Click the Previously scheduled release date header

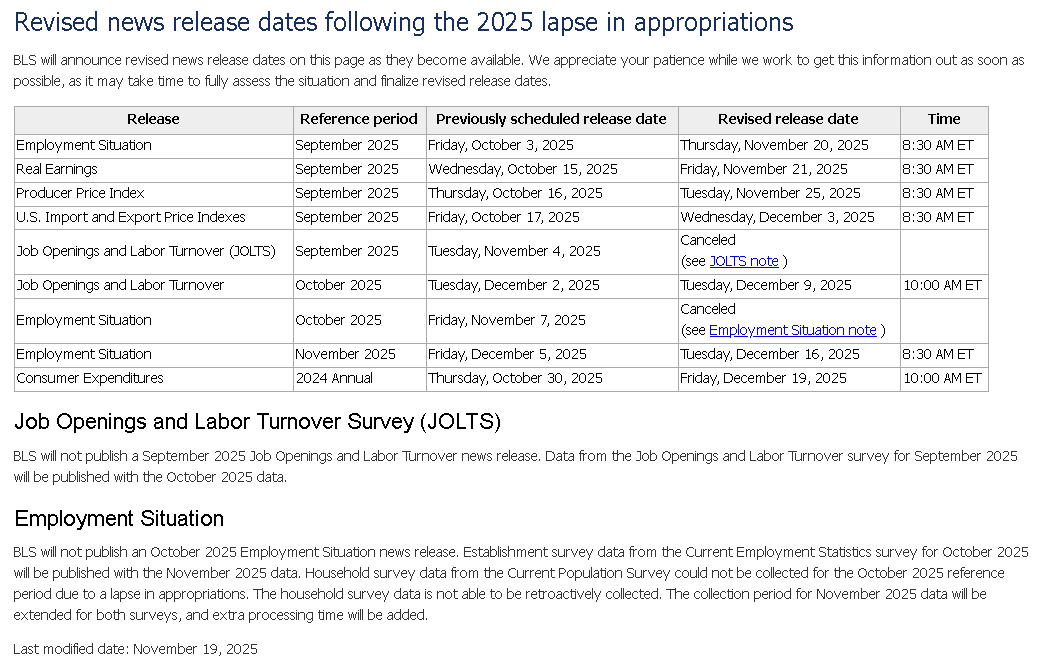coord(551,119)
